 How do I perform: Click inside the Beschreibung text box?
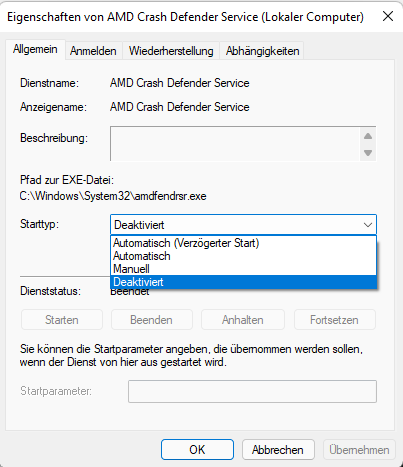[x=235, y=144]
